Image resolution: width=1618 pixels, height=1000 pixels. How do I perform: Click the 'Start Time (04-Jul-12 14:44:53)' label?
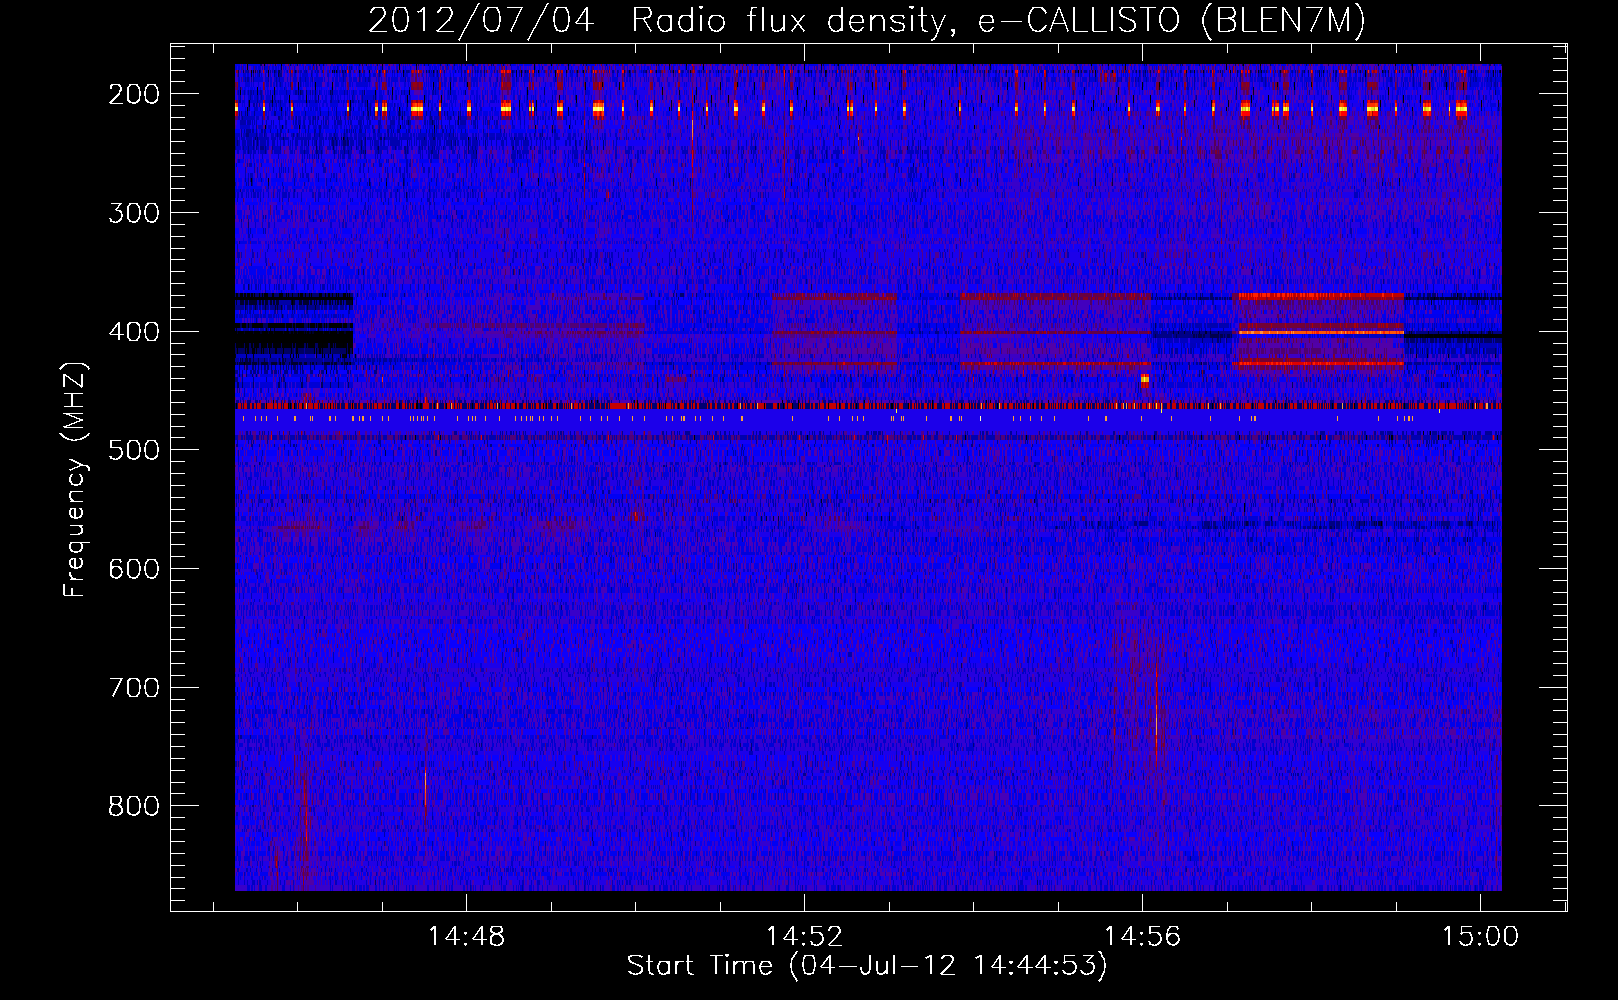click(x=867, y=966)
